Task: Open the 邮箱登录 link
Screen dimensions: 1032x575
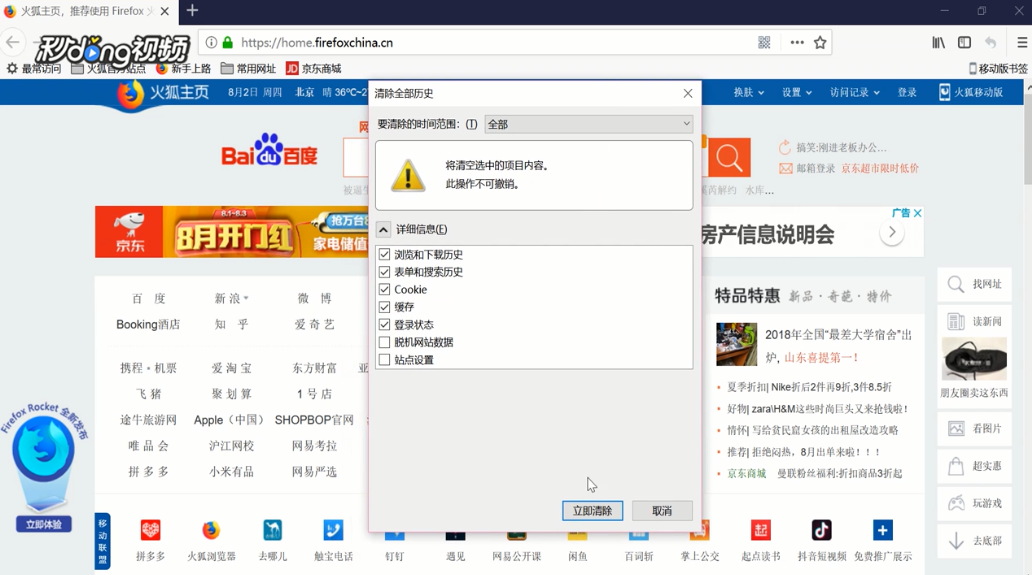Action: [x=815, y=168]
